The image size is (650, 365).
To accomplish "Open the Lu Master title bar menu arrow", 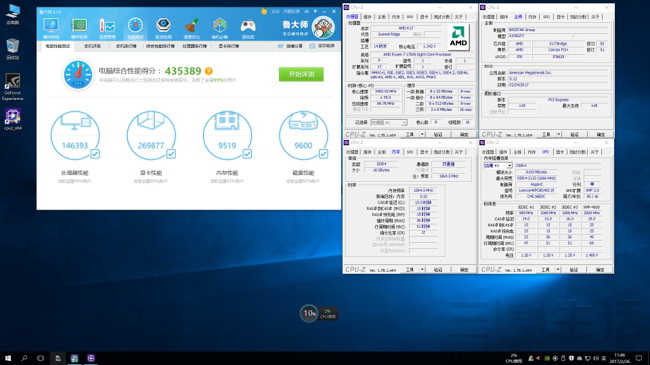I will coord(315,11).
